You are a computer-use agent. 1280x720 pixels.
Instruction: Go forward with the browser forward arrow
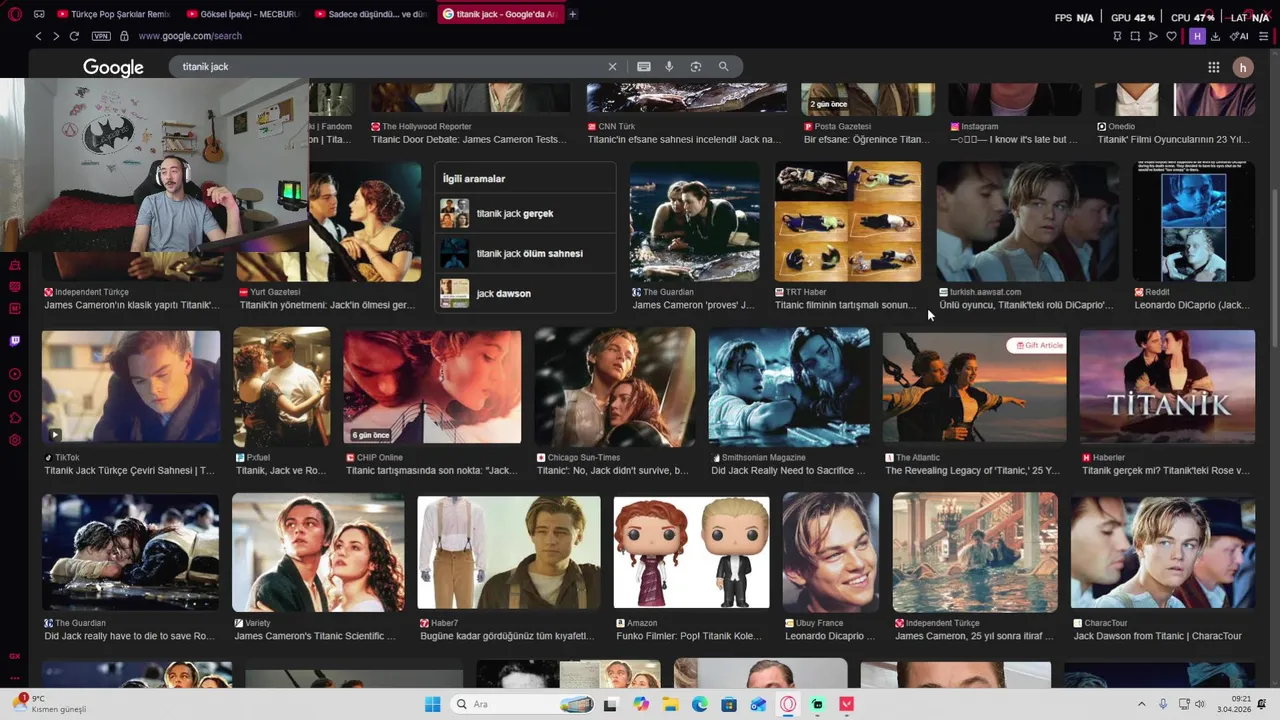[56, 36]
